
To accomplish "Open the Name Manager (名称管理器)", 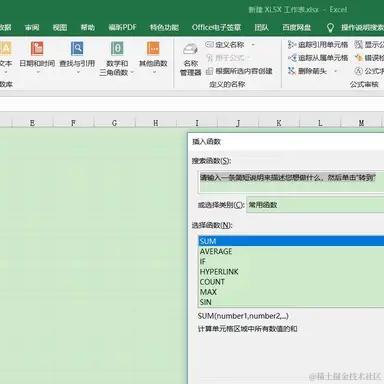I will tap(191, 60).
